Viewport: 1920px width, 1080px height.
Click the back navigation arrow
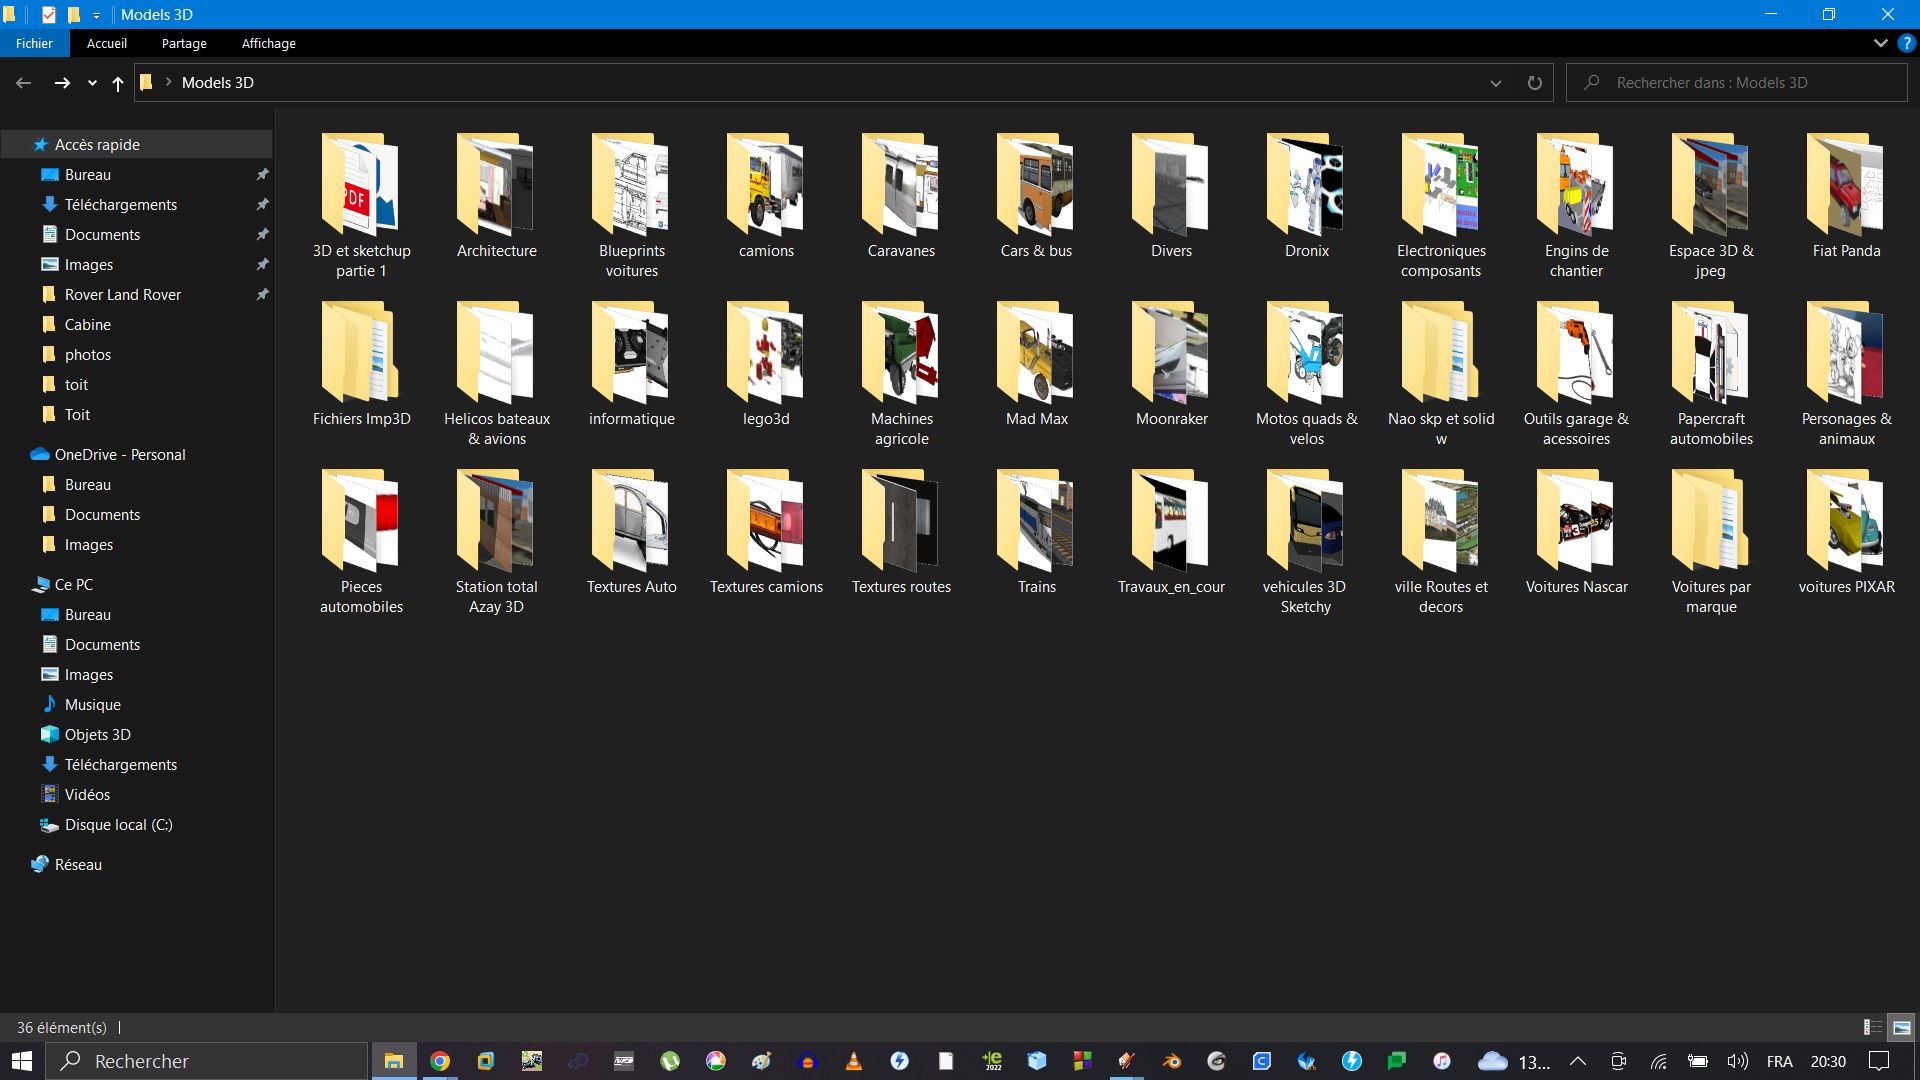click(x=24, y=83)
